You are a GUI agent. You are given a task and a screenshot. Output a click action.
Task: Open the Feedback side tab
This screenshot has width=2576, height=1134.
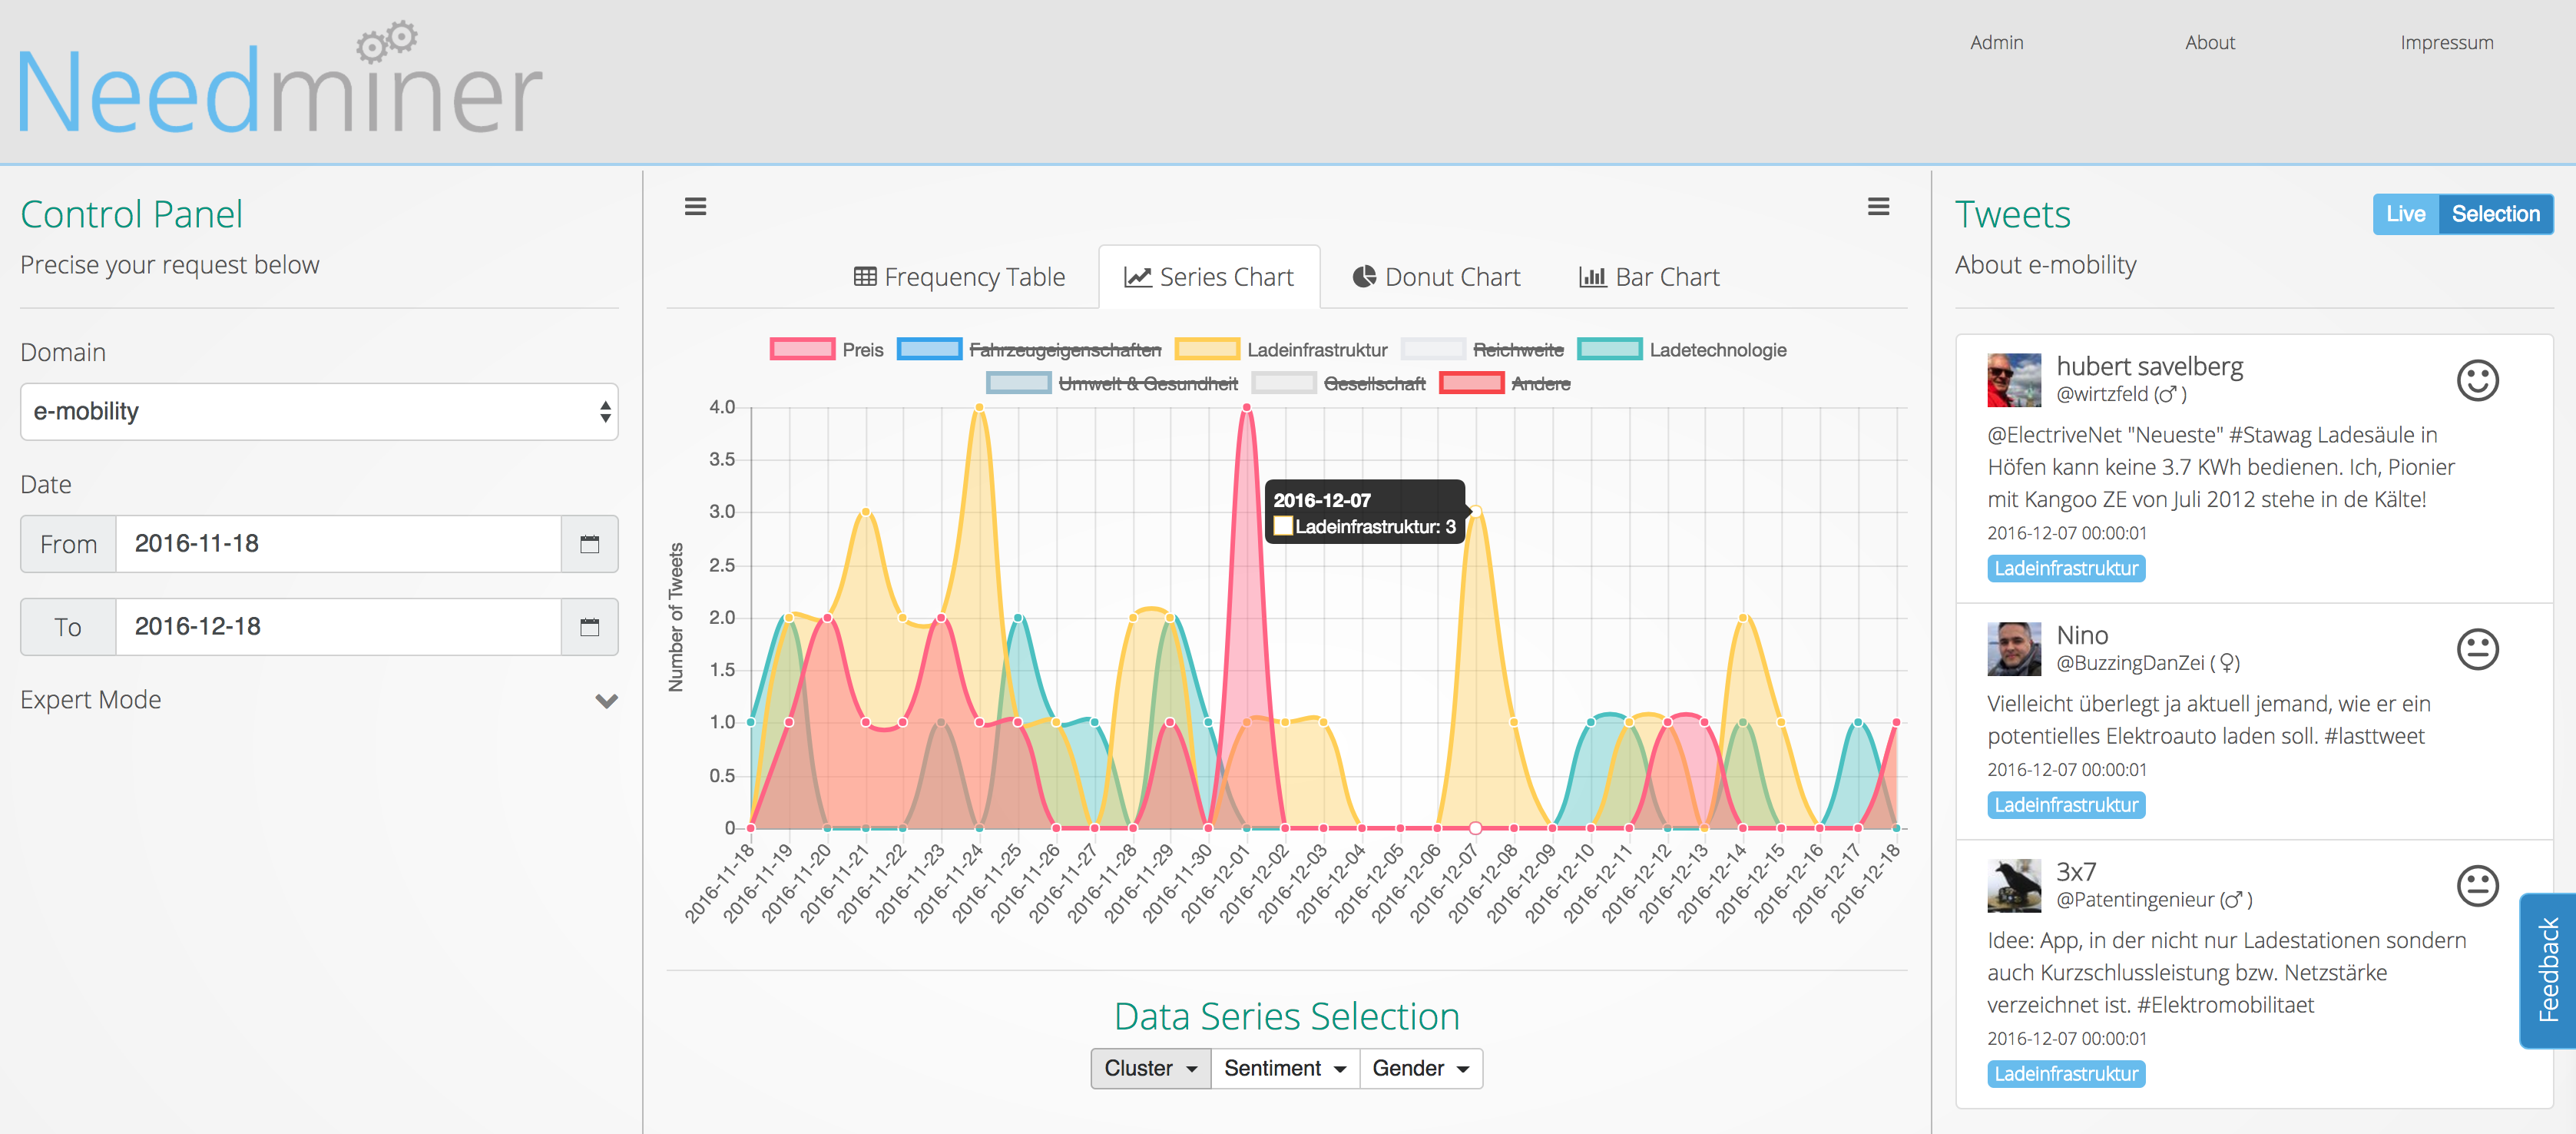[2548, 970]
